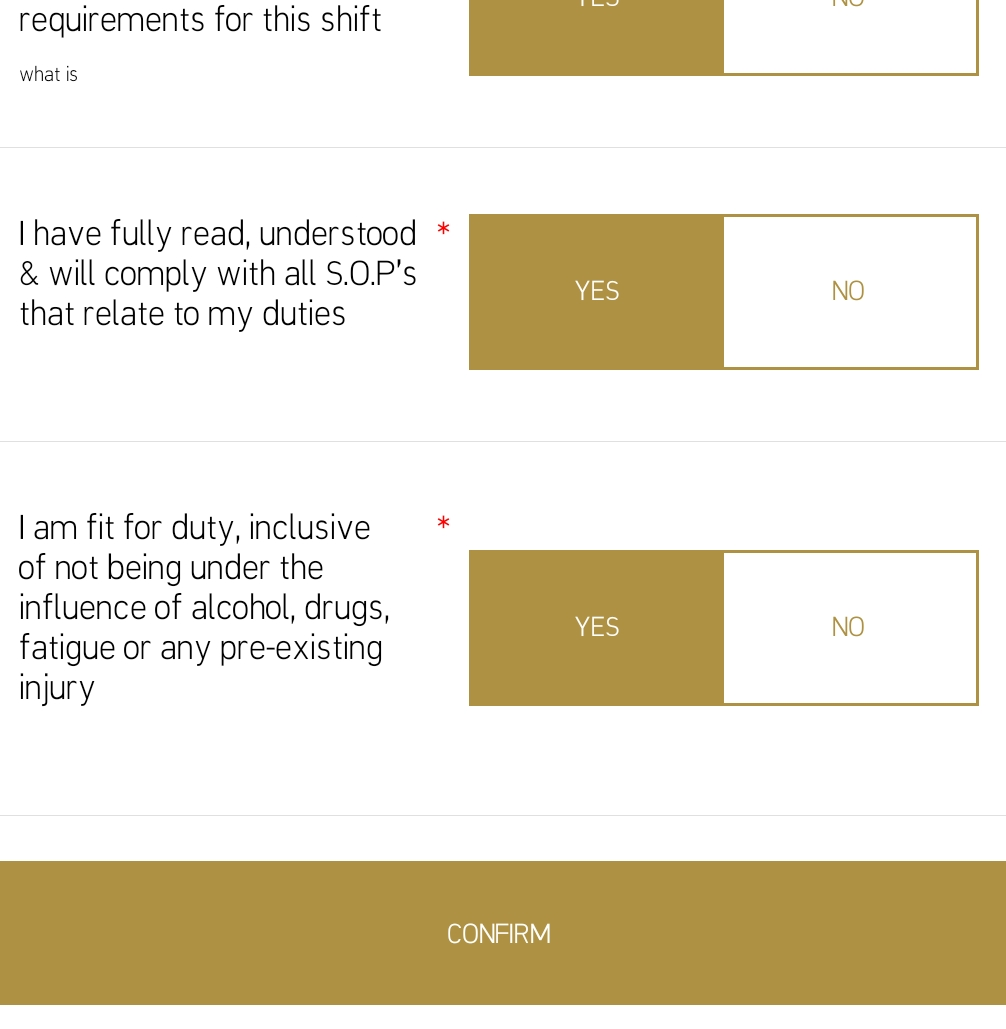Image resolution: width=1006 pixels, height=1029 pixels.
Task: Click the 'requirements for this shift' label
Action: [x=199, y=20]
